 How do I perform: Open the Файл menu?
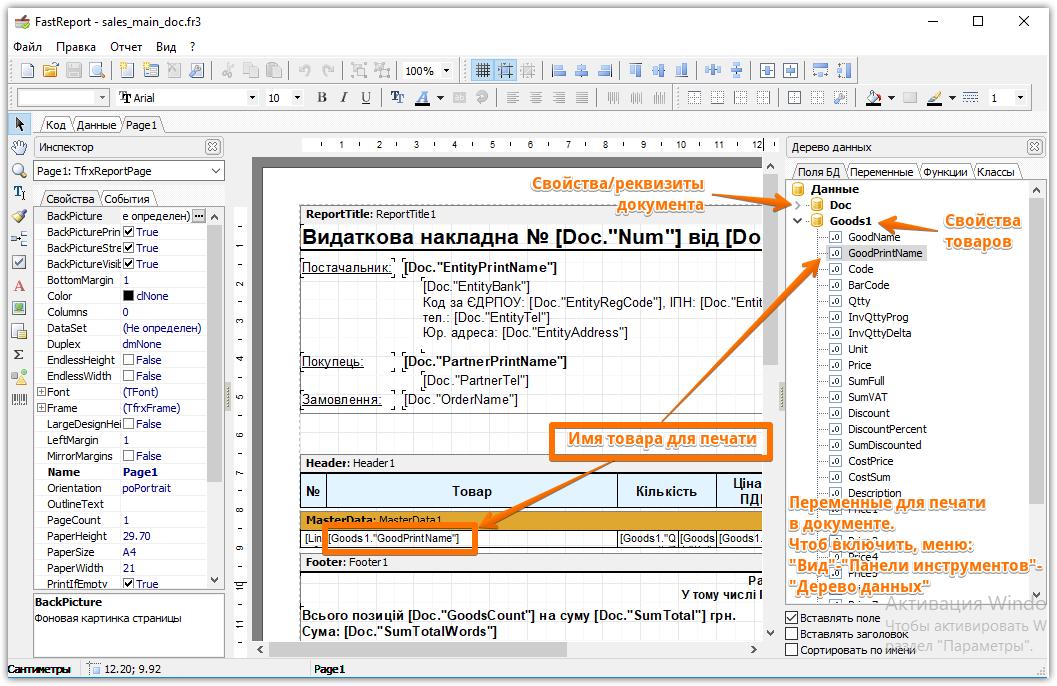28,46
